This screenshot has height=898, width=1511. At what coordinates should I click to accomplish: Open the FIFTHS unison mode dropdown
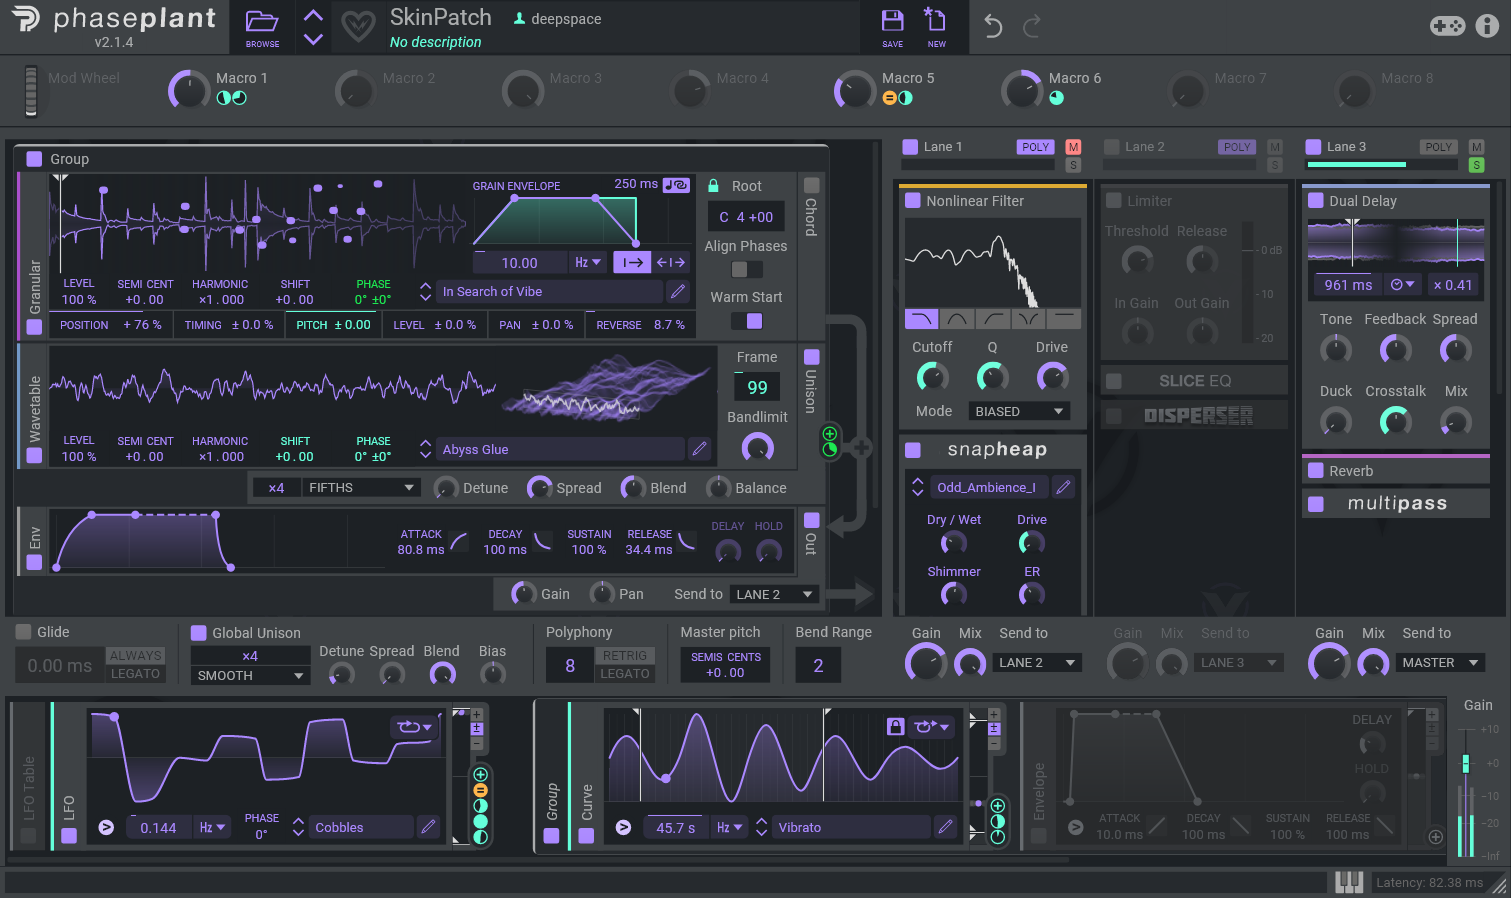point(359,488)
